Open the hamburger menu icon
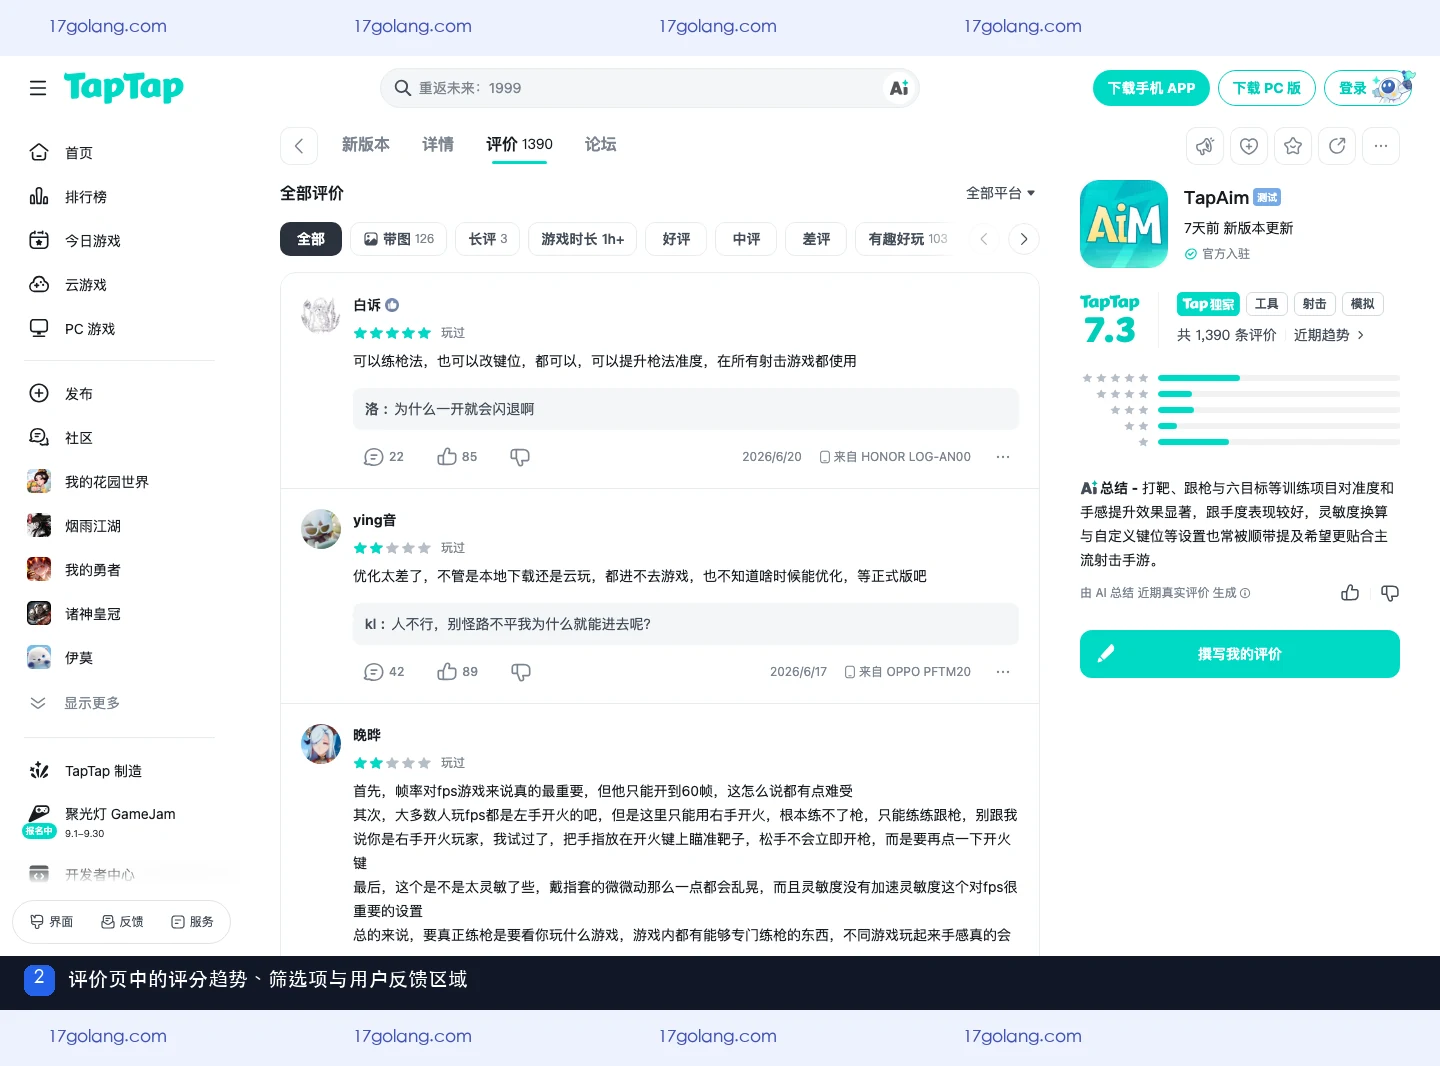Screen dimensions: 1440x1066 (x=38, y=88)
